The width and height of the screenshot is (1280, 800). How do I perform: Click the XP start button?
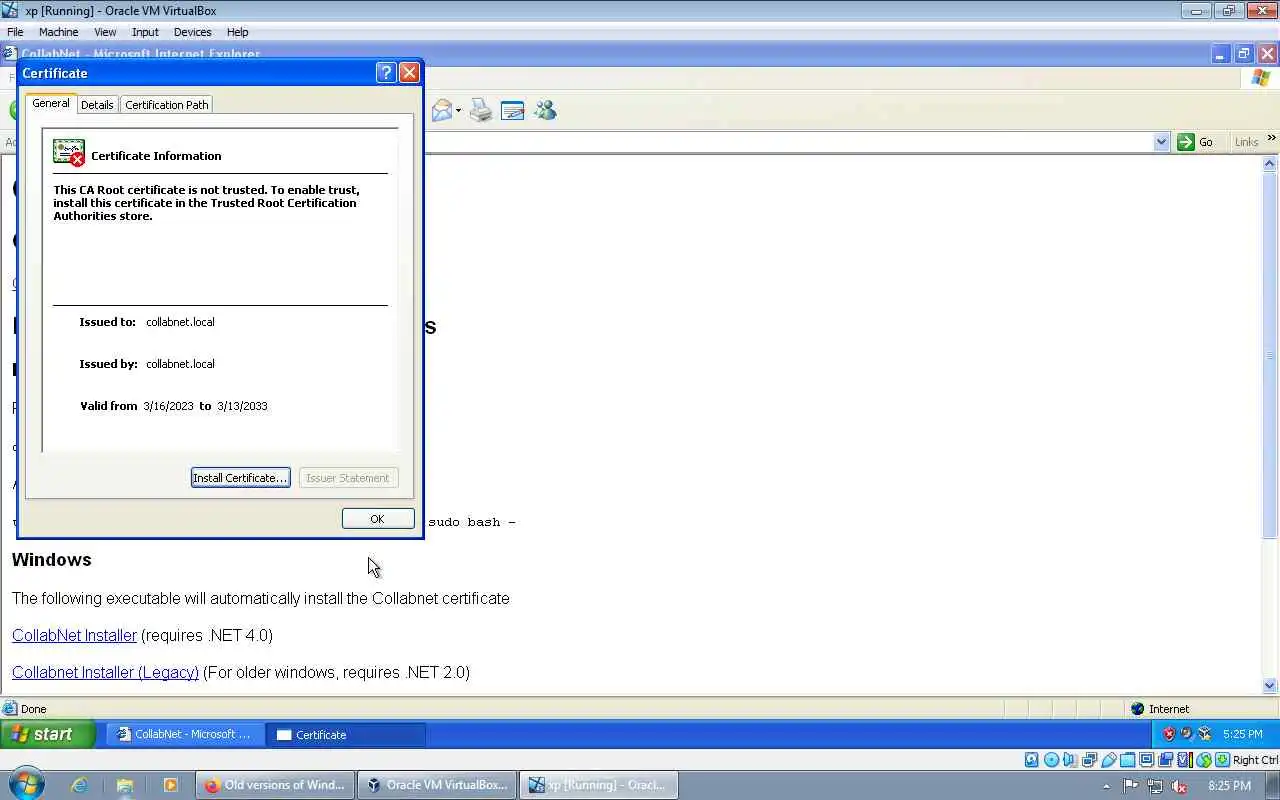pos(47,734)
